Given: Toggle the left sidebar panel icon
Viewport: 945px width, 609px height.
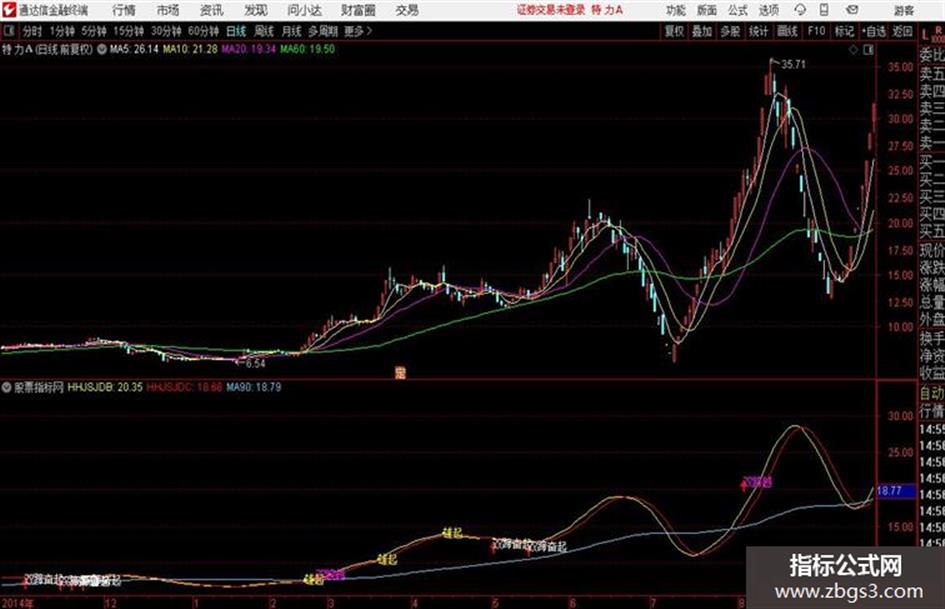Looking at the screenshot, I should 8,31.
